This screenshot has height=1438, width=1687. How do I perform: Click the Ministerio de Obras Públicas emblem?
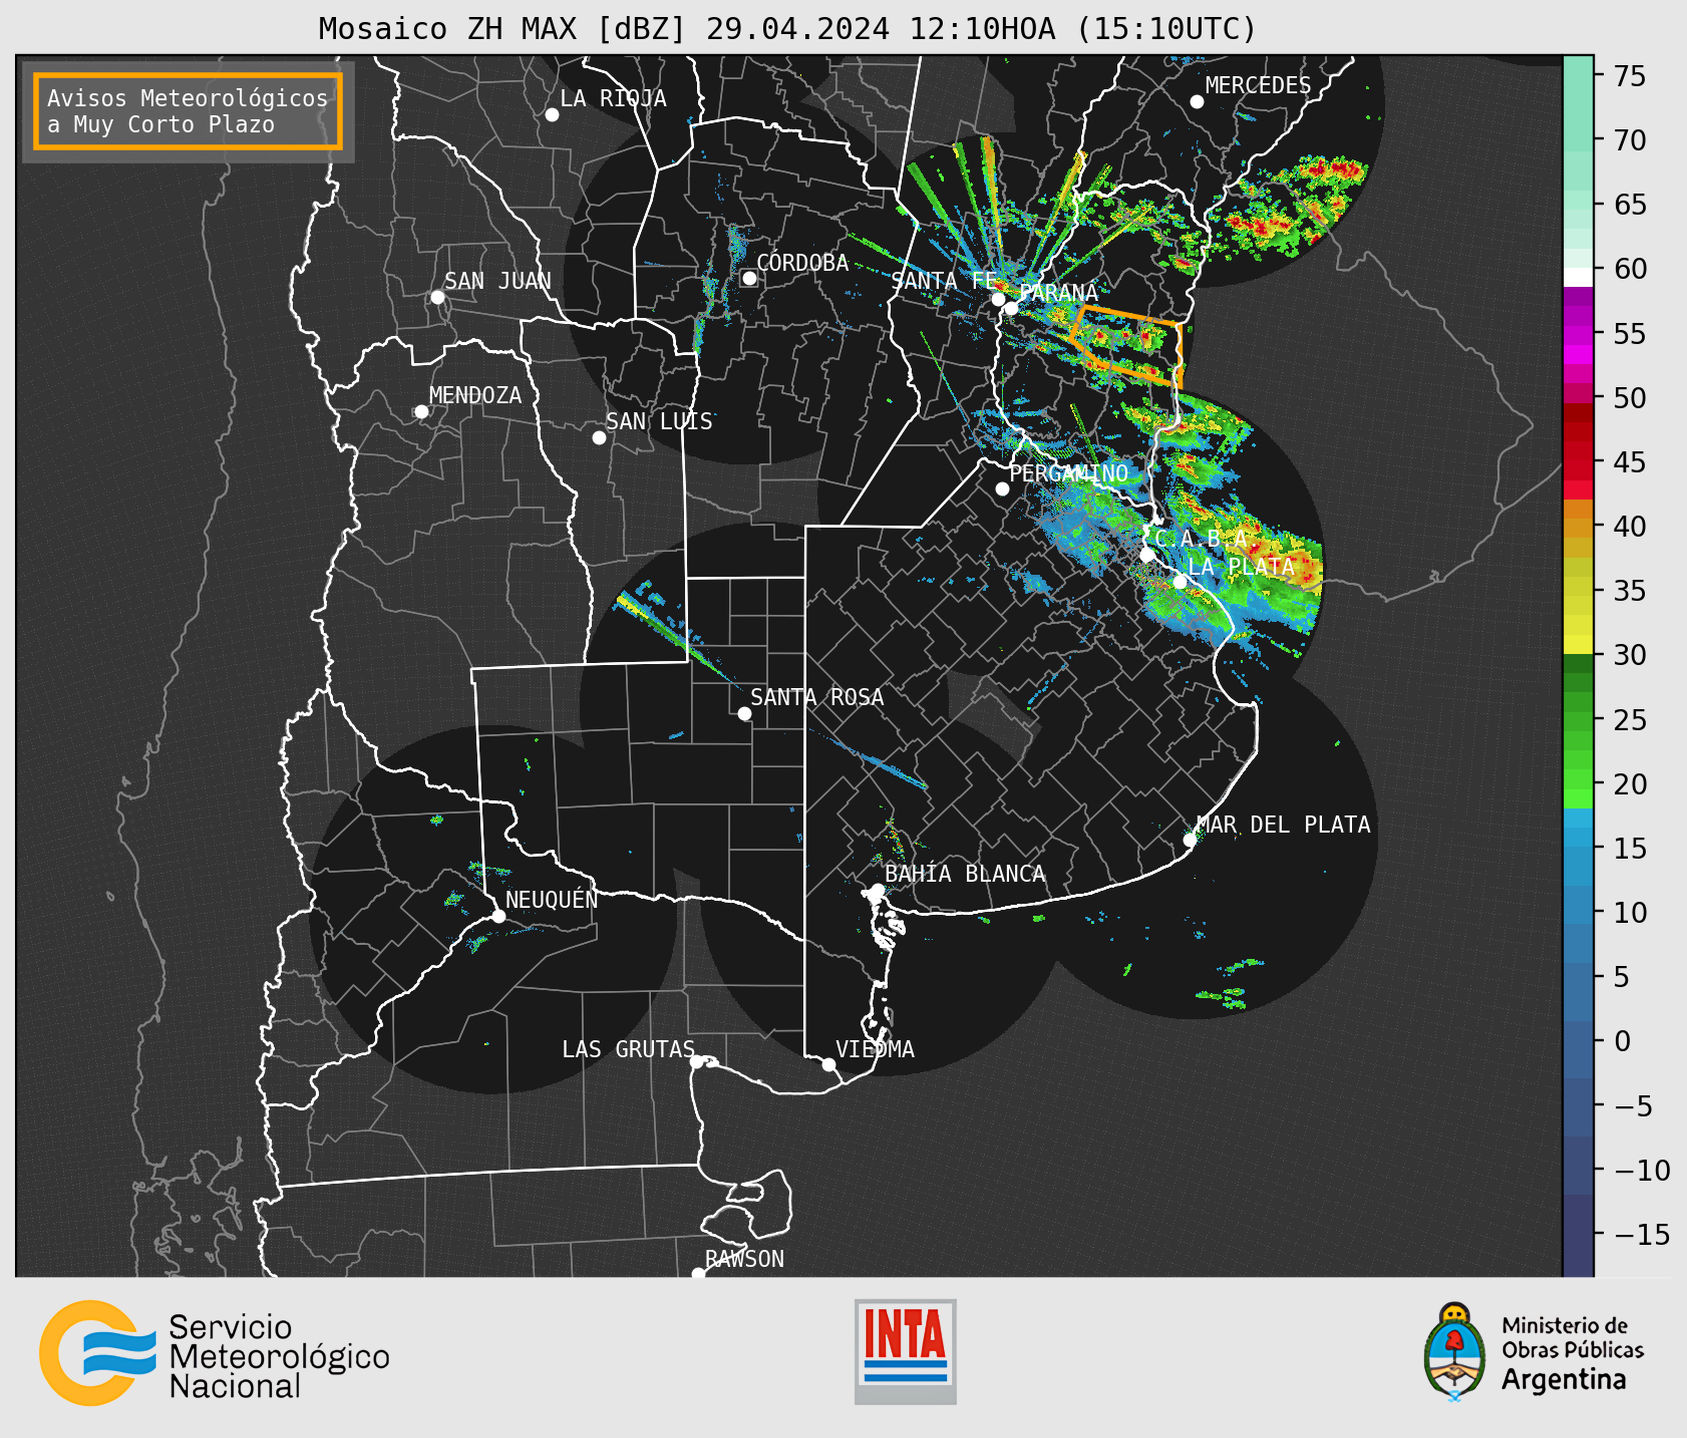pos(1455,1351)
